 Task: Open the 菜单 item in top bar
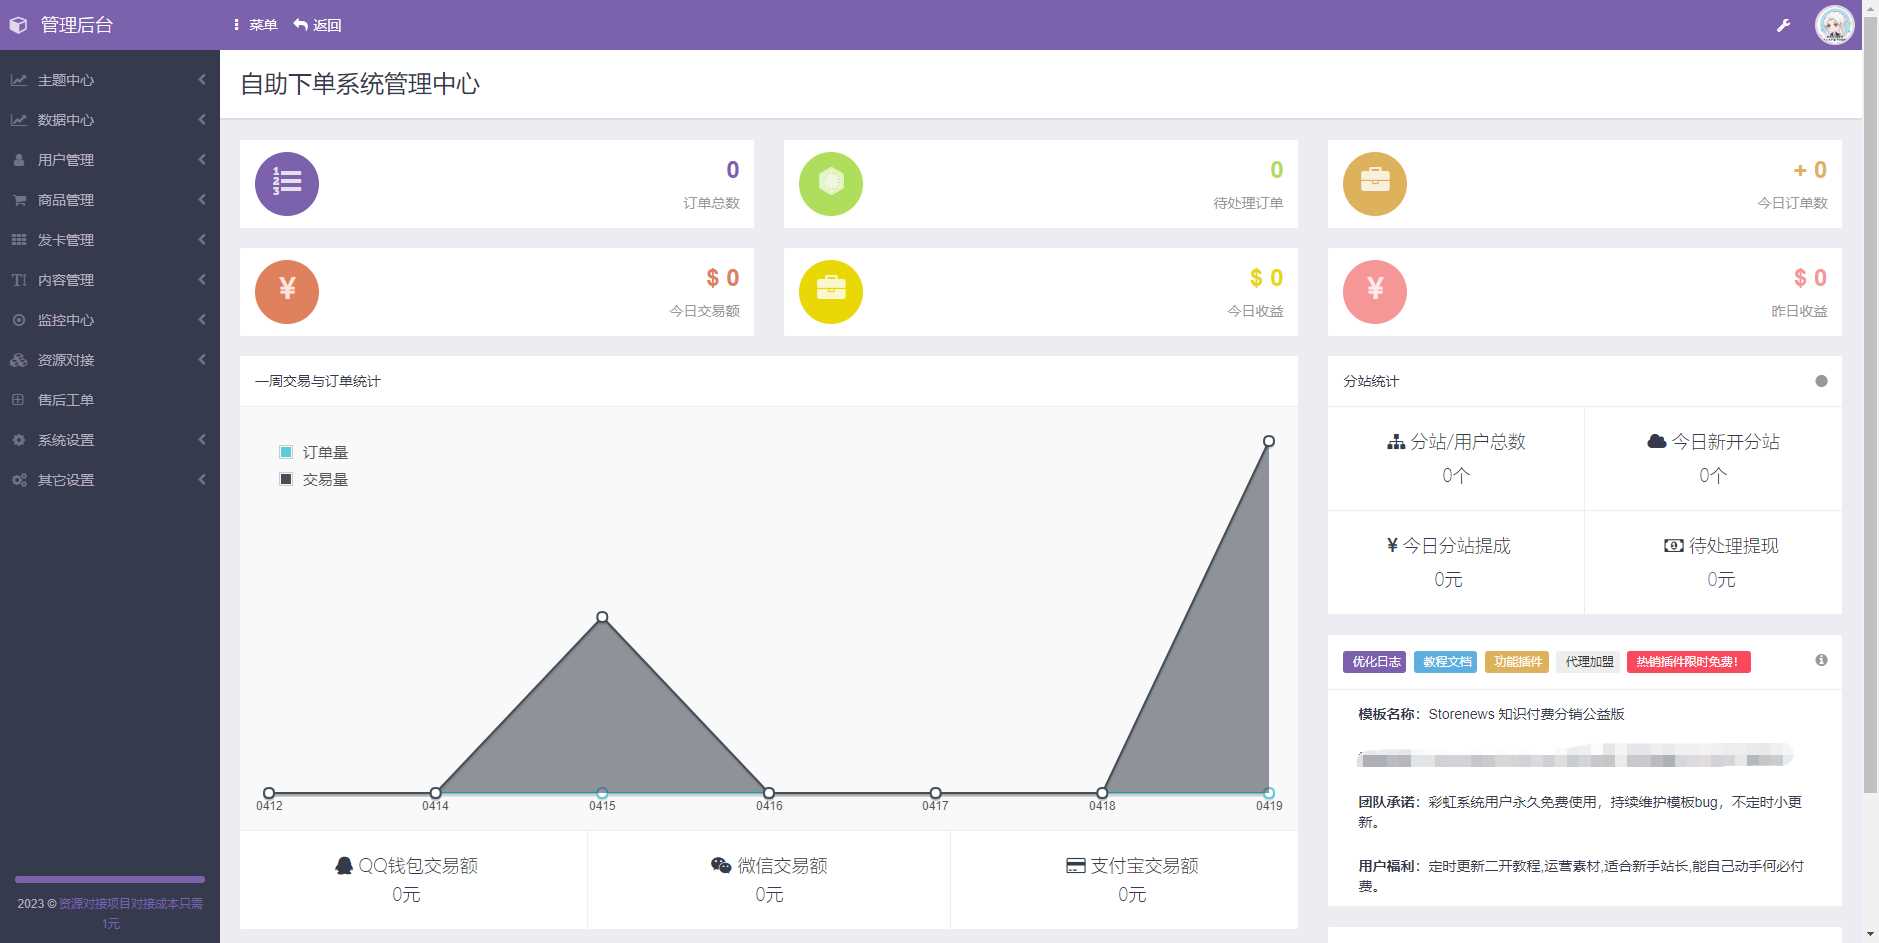pyautogui.click(x=262, y=24)
